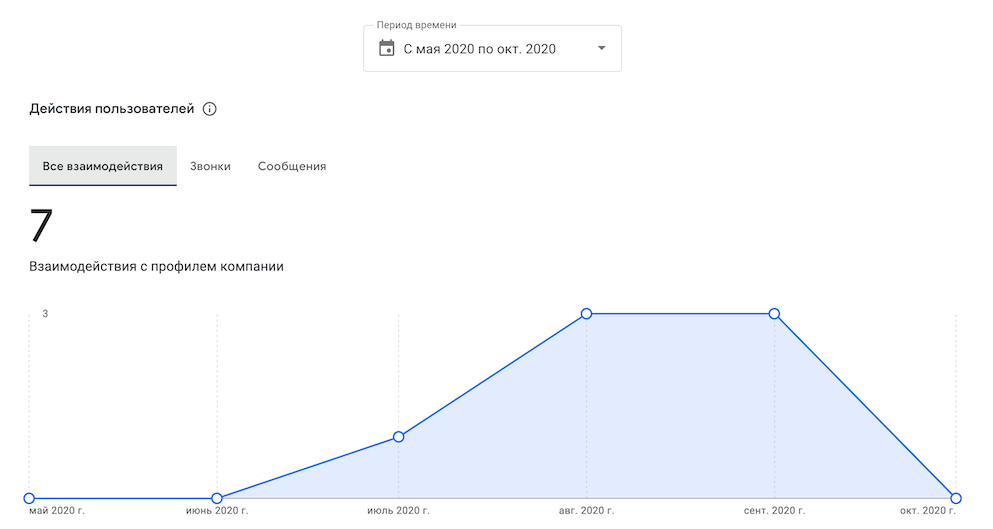Click the авг. 2020 г. axis label
Image resolution: width=993 pixels, height=529 pixels.
point(586,511)
